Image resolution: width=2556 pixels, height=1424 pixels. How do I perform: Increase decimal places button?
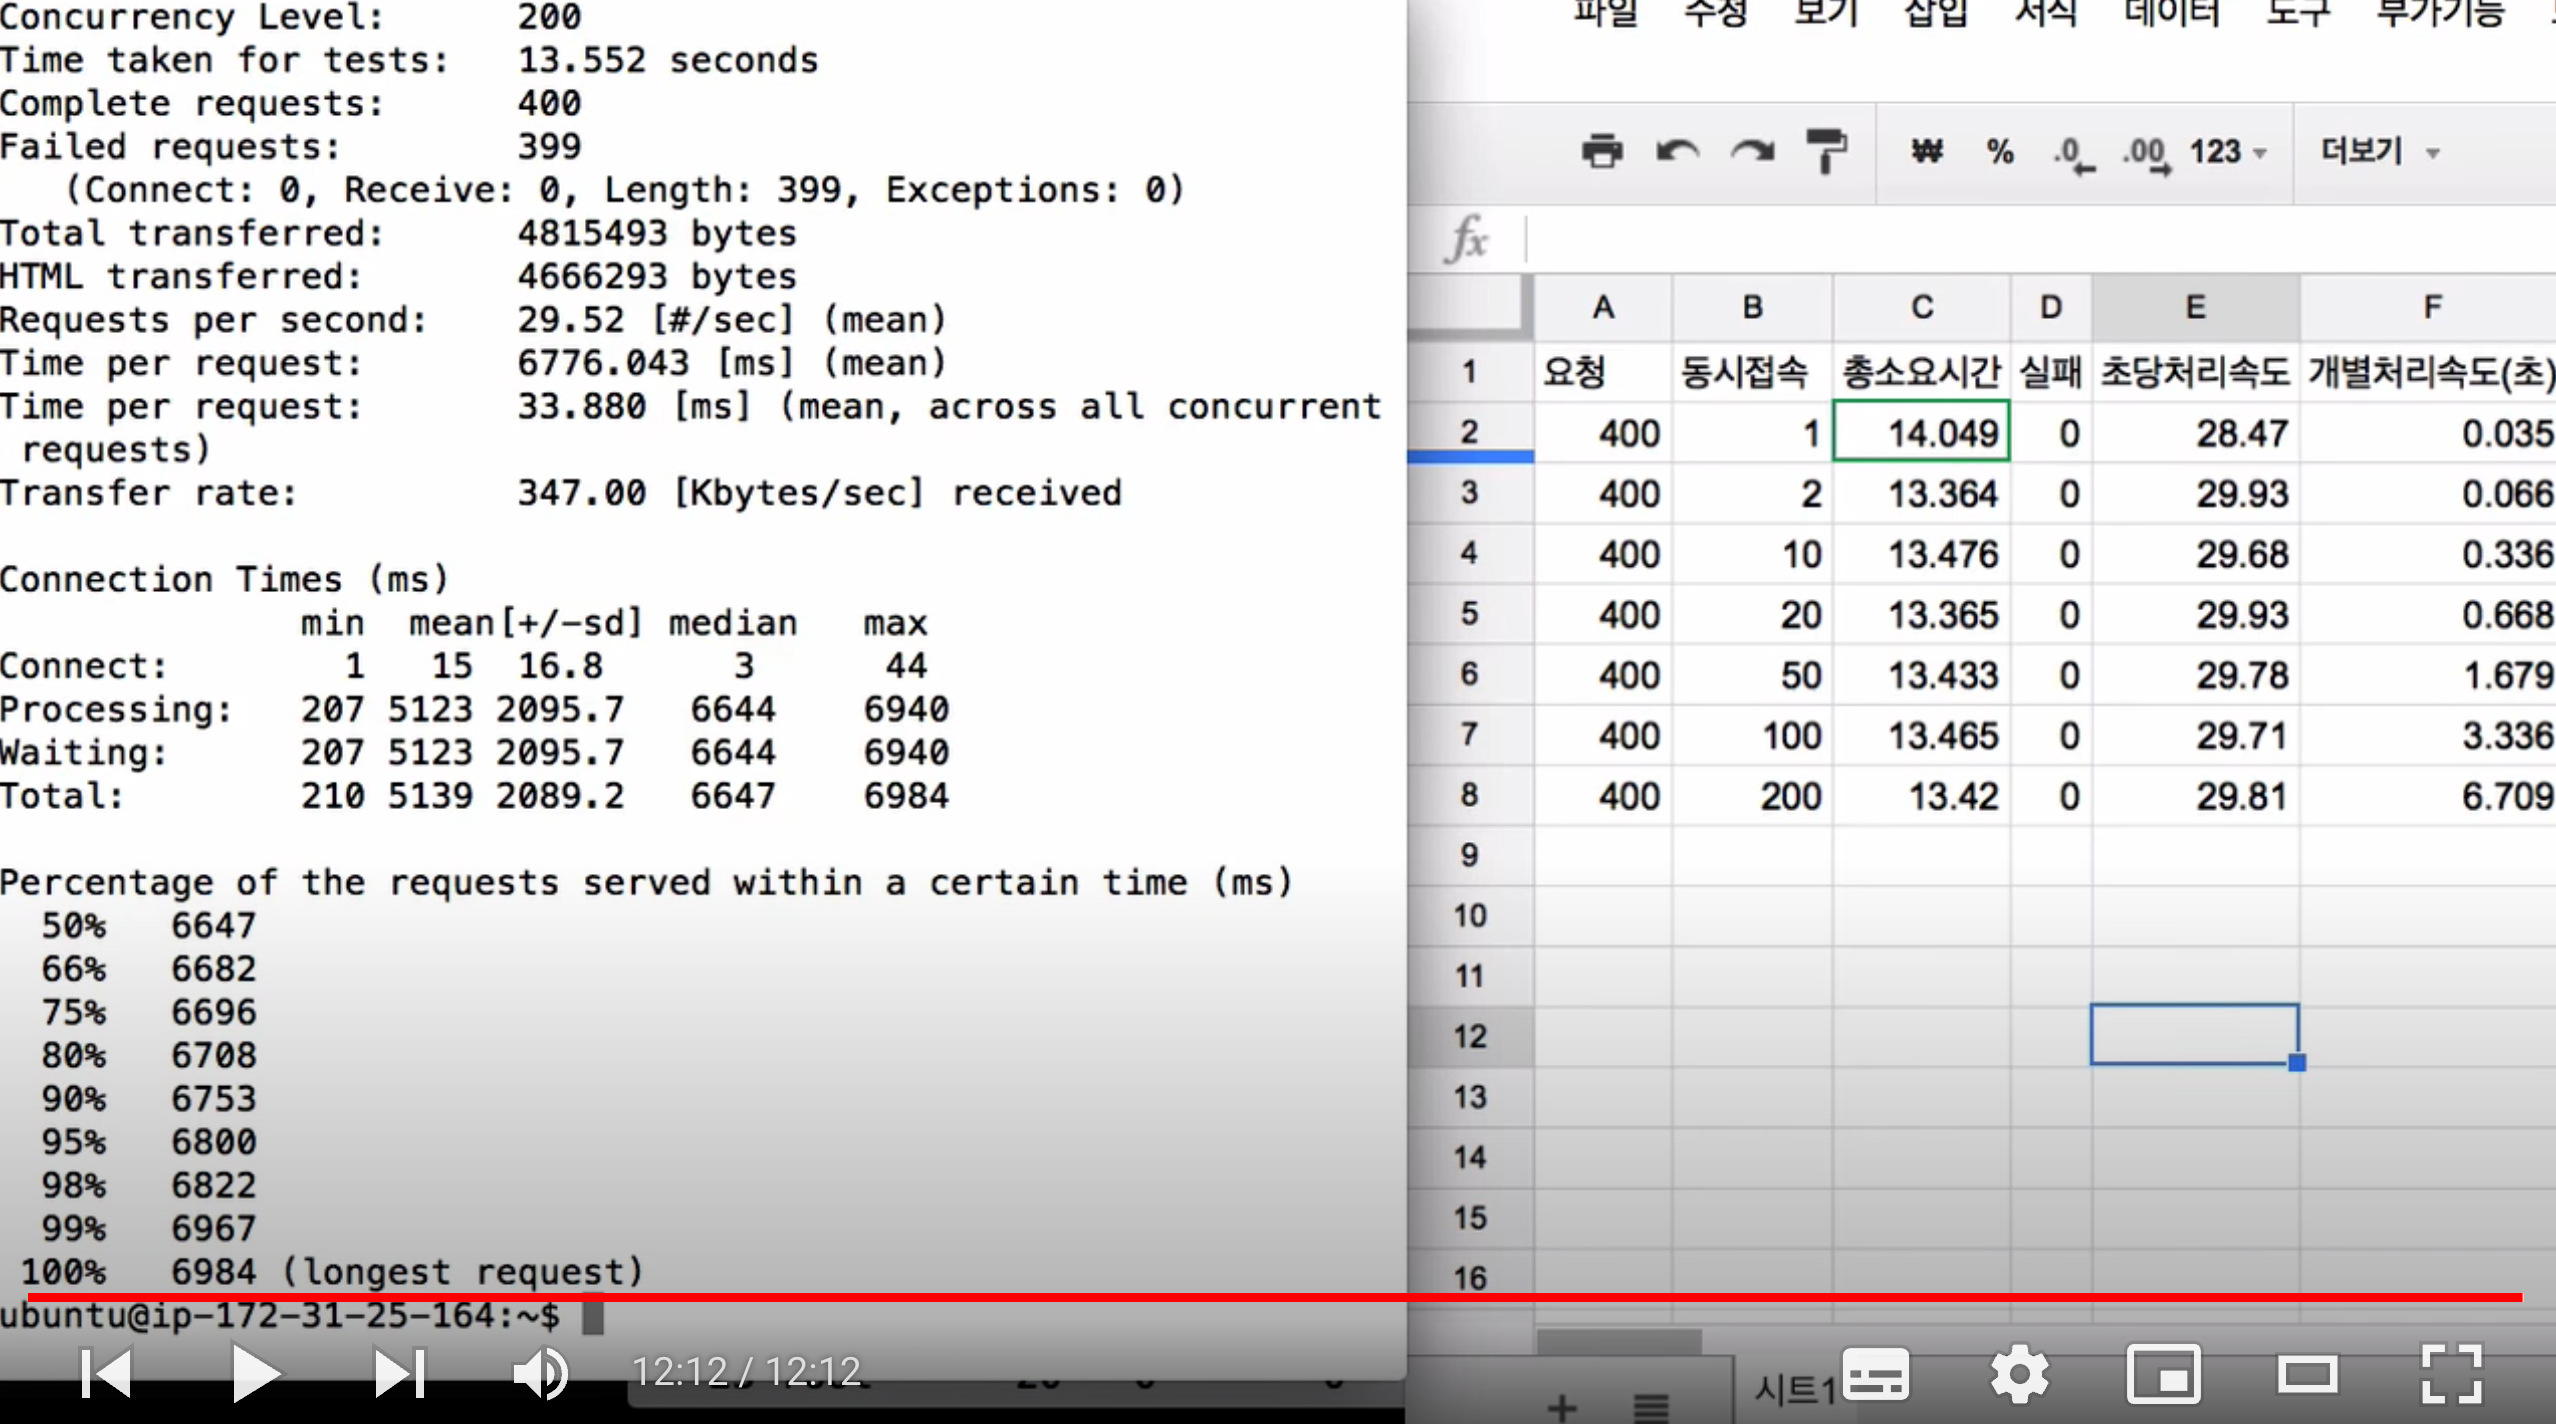[2146, 155]
